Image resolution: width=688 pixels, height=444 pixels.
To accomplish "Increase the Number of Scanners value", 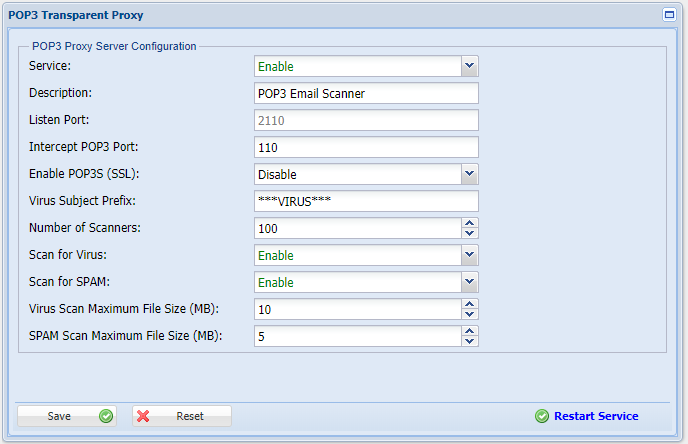I will [x=470, y=223].
